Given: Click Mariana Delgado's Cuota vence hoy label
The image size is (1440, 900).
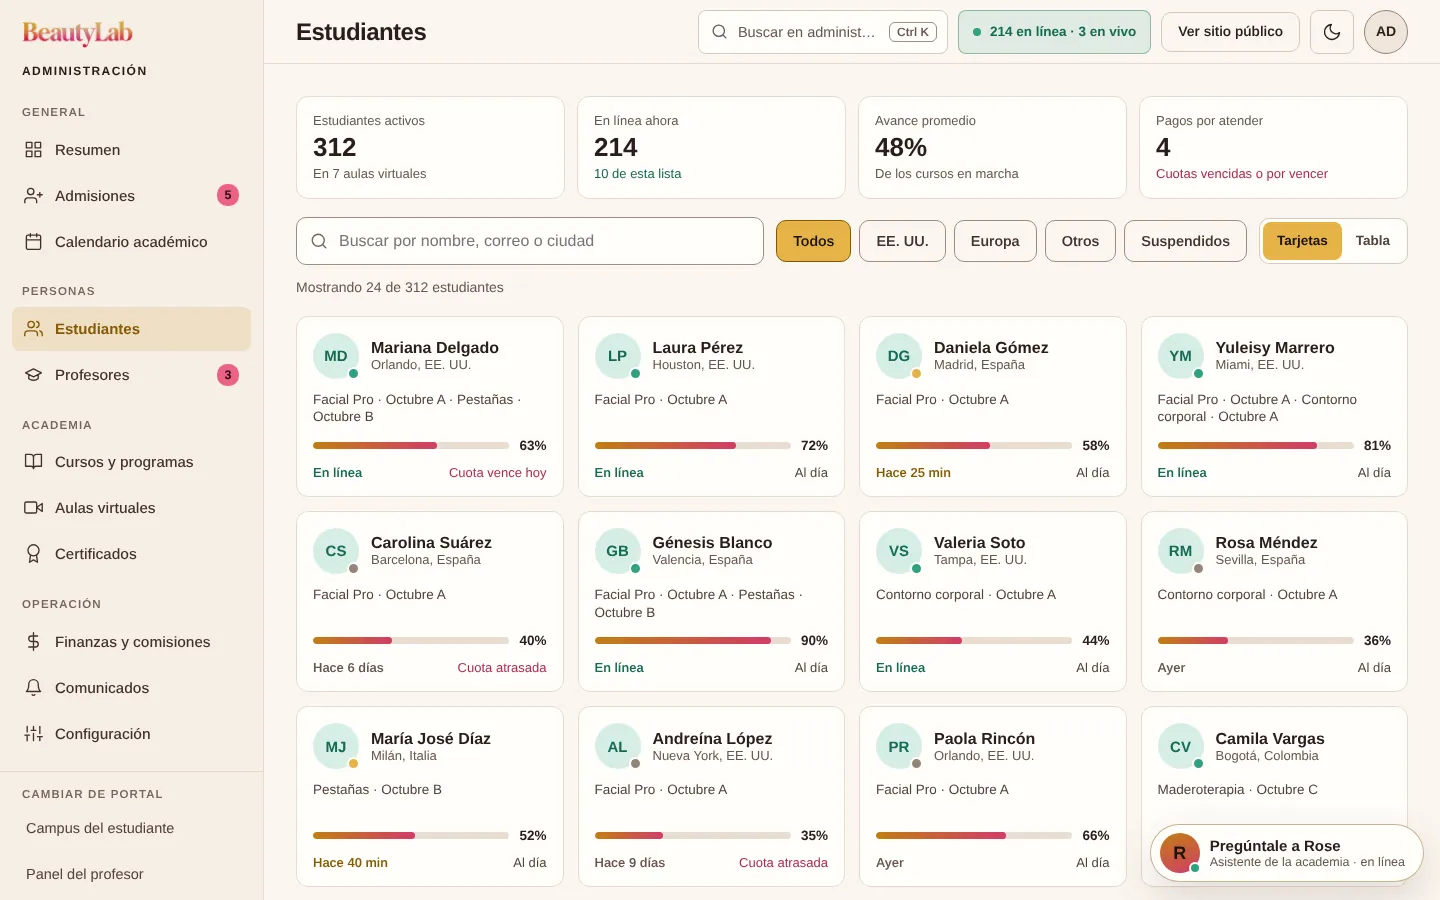Looking at the screenshot, I should coord(497,473).
